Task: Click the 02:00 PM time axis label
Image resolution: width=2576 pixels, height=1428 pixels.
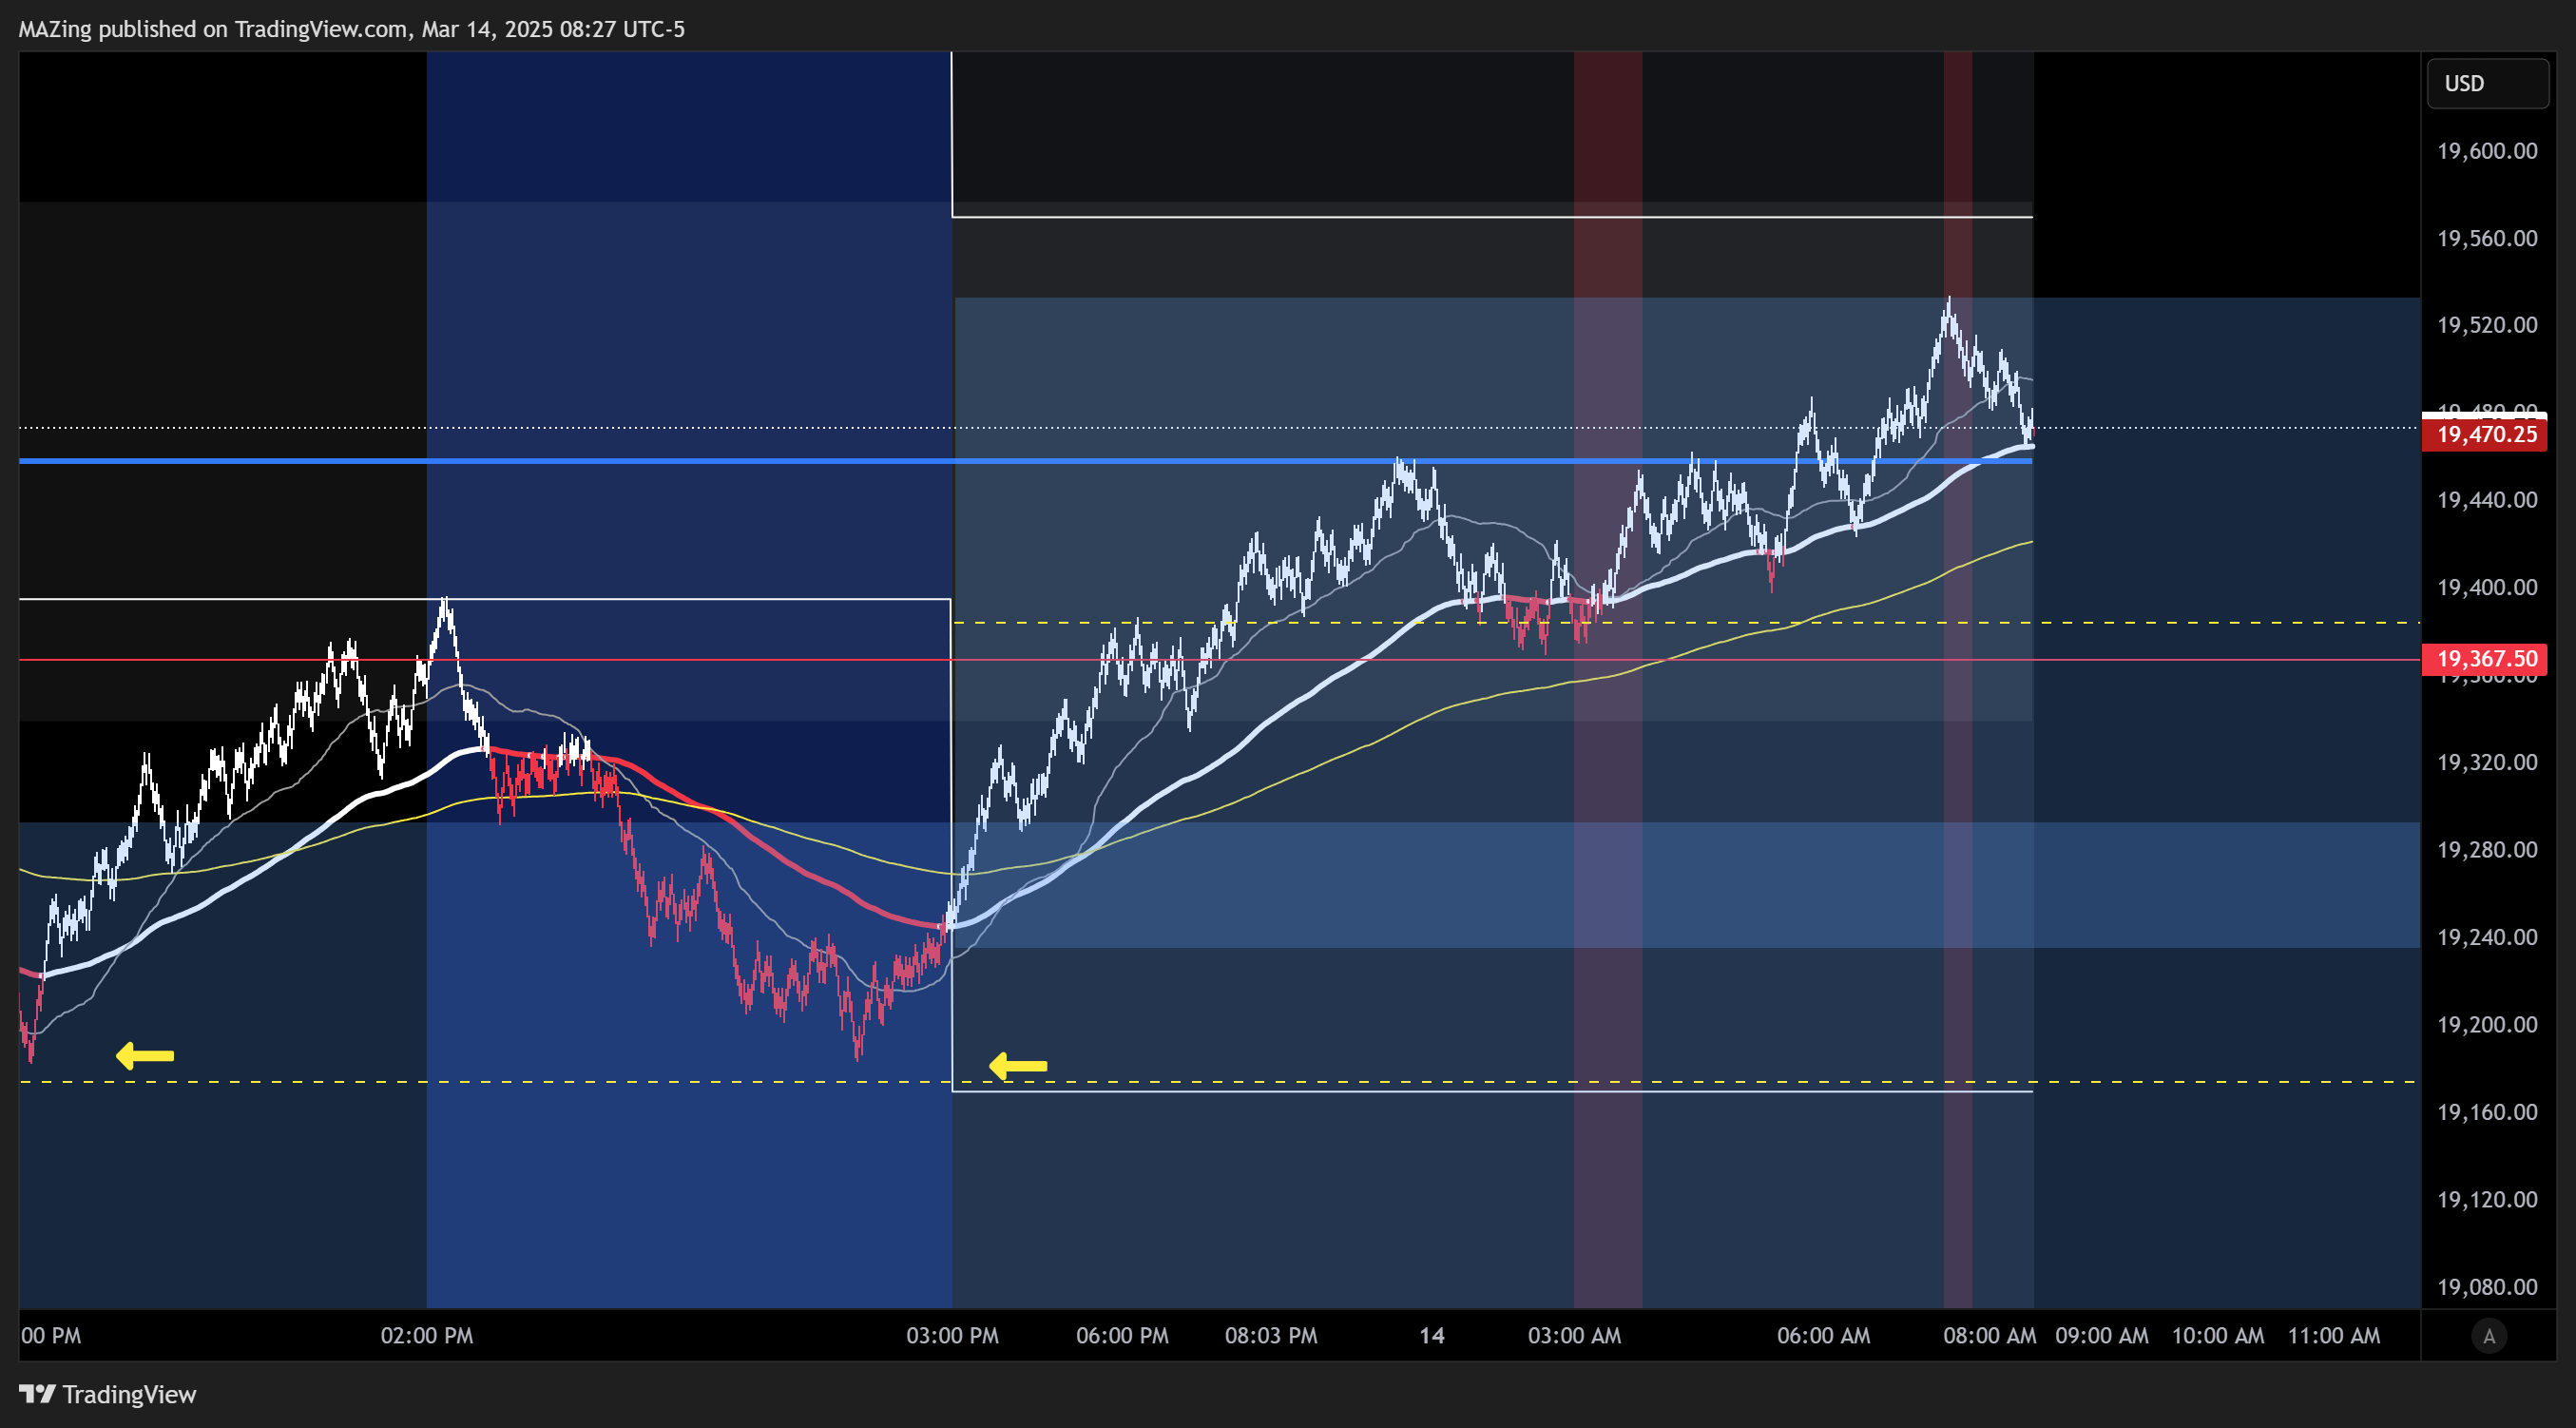Action: click(427, 1336)
